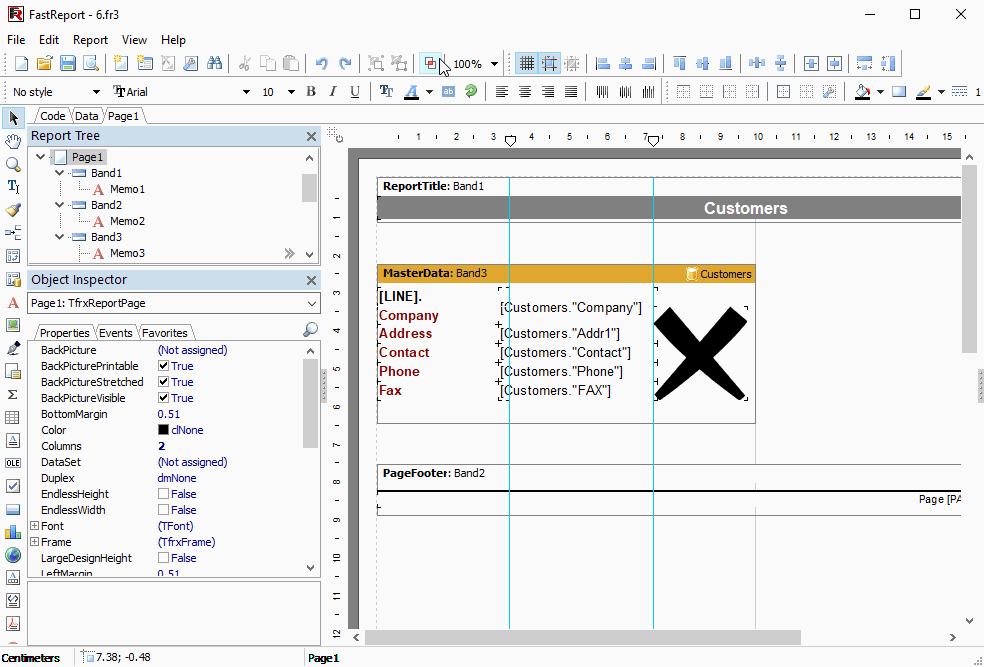Image resolution: width=984 pixels, height=667 pixels.
Task: Click the font color letter icon
Action: pyautogui.click(x=411, y=92)
